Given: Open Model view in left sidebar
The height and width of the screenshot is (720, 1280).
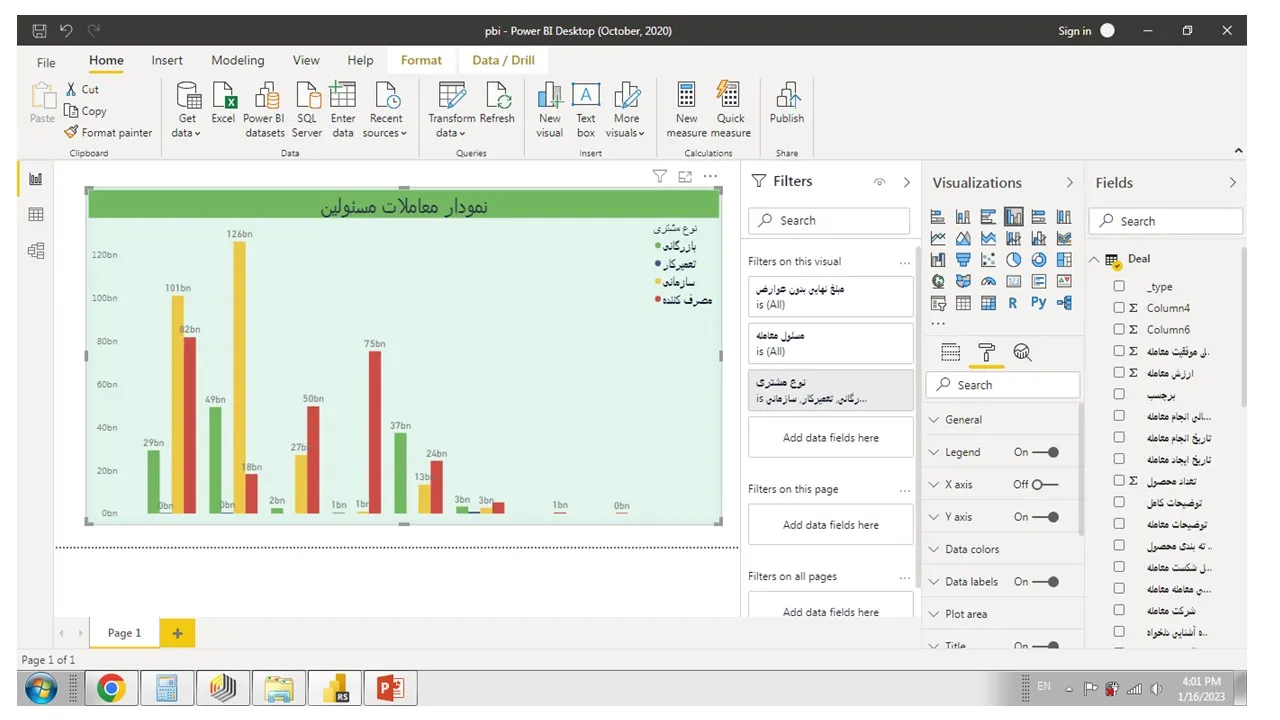Looking at the screenshot, I should pos(36,251).
